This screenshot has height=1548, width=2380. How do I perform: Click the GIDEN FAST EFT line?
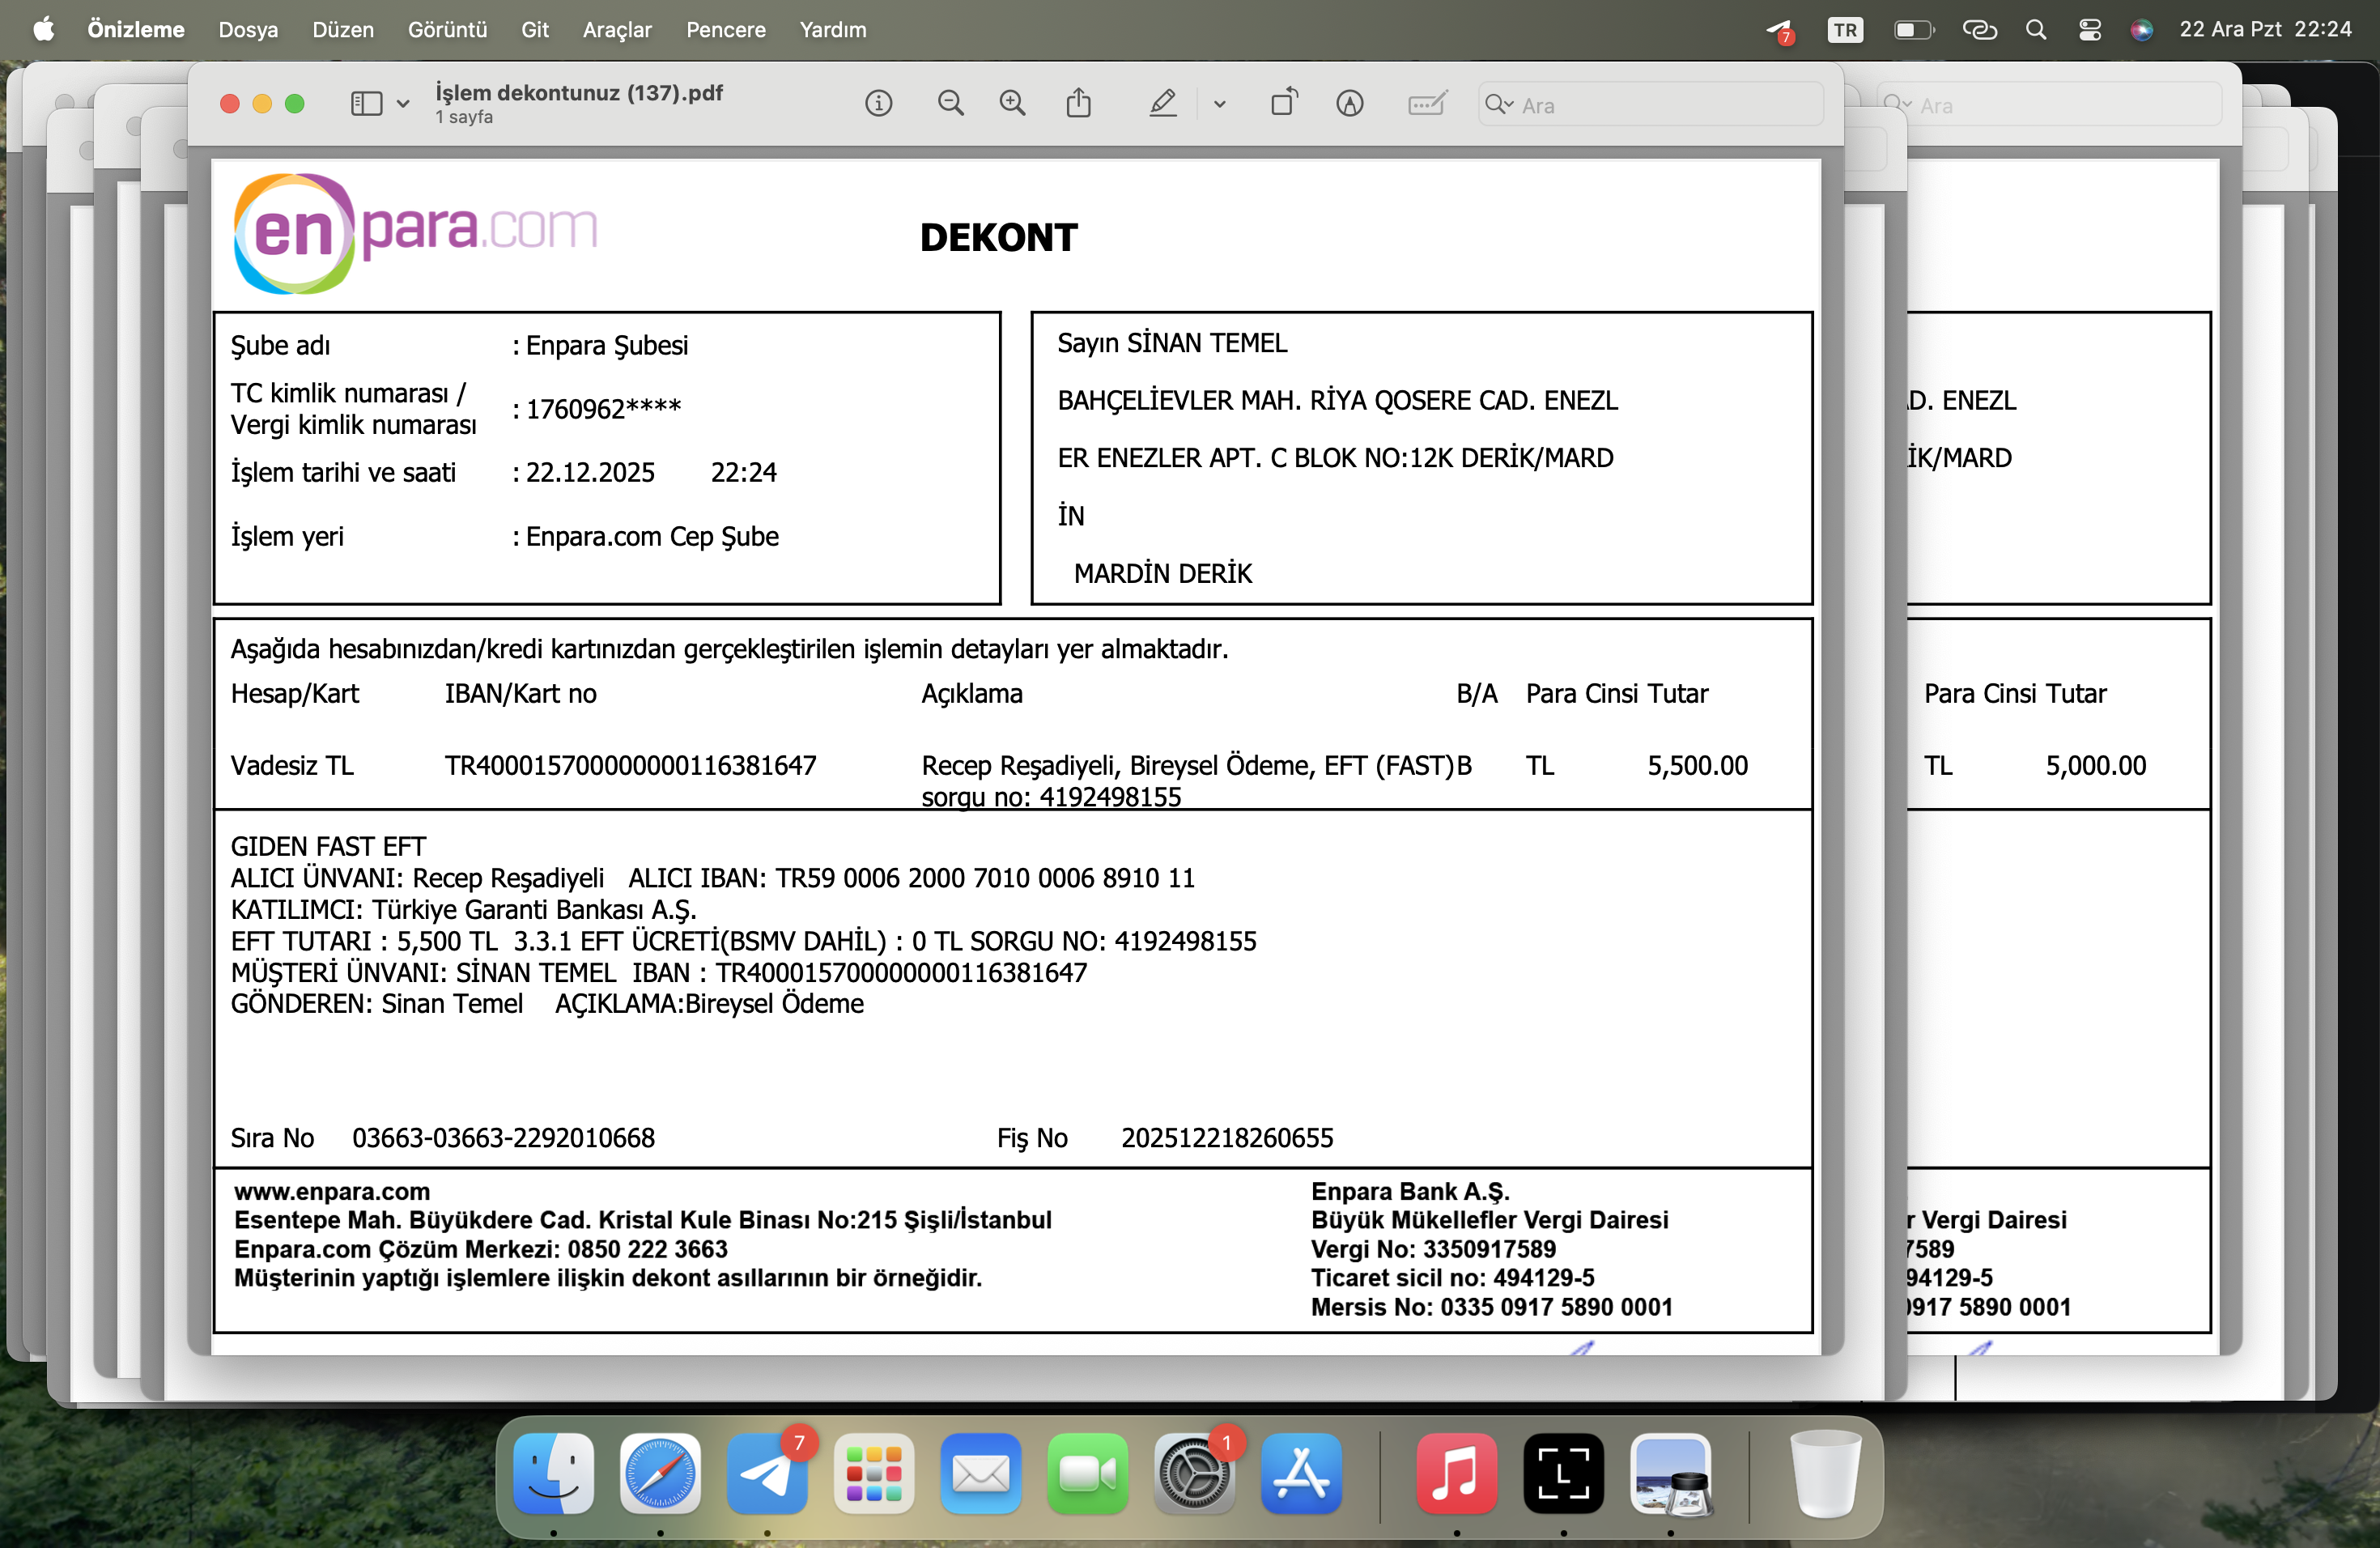click(328, 846)
